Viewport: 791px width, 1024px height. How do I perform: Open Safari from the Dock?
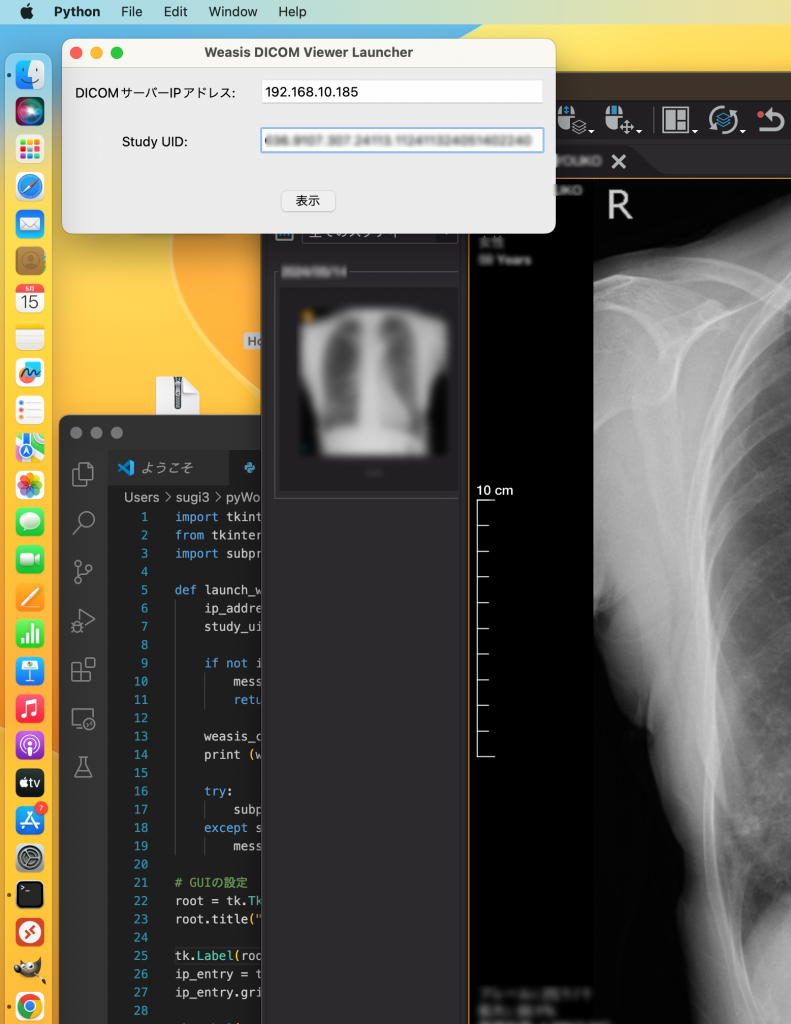pos(30,187)
